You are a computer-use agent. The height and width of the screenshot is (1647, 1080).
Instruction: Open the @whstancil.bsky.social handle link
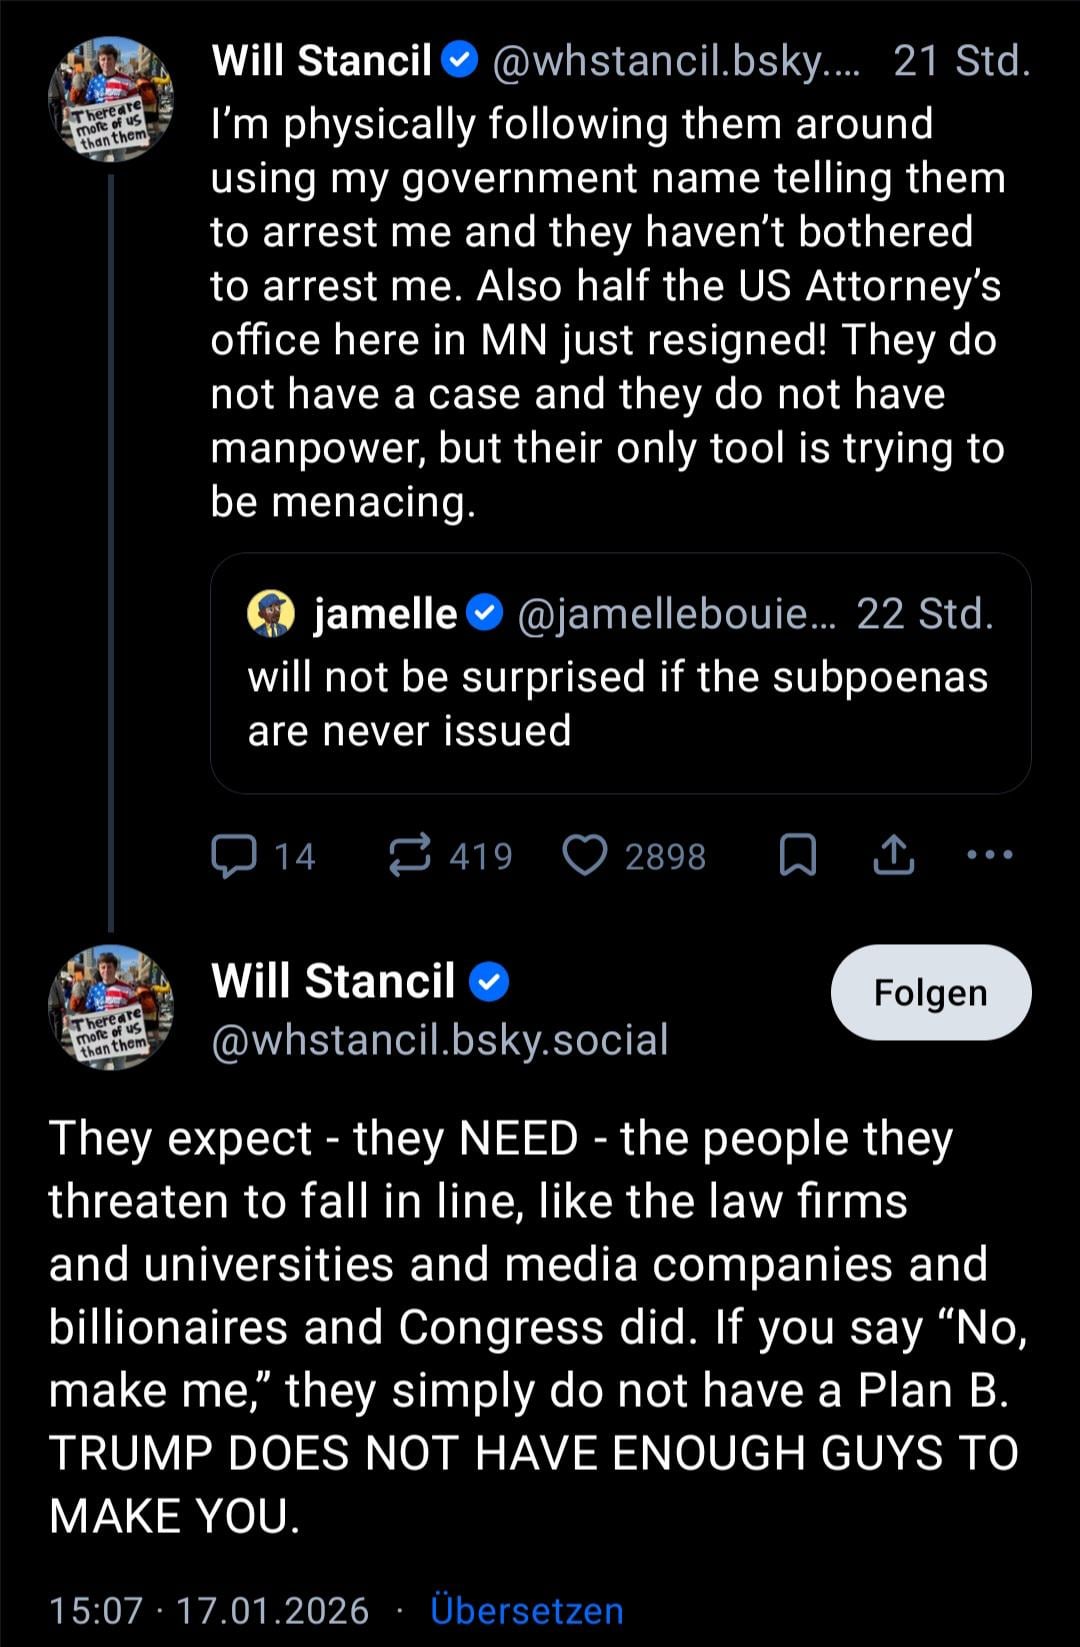(440, 1040)
